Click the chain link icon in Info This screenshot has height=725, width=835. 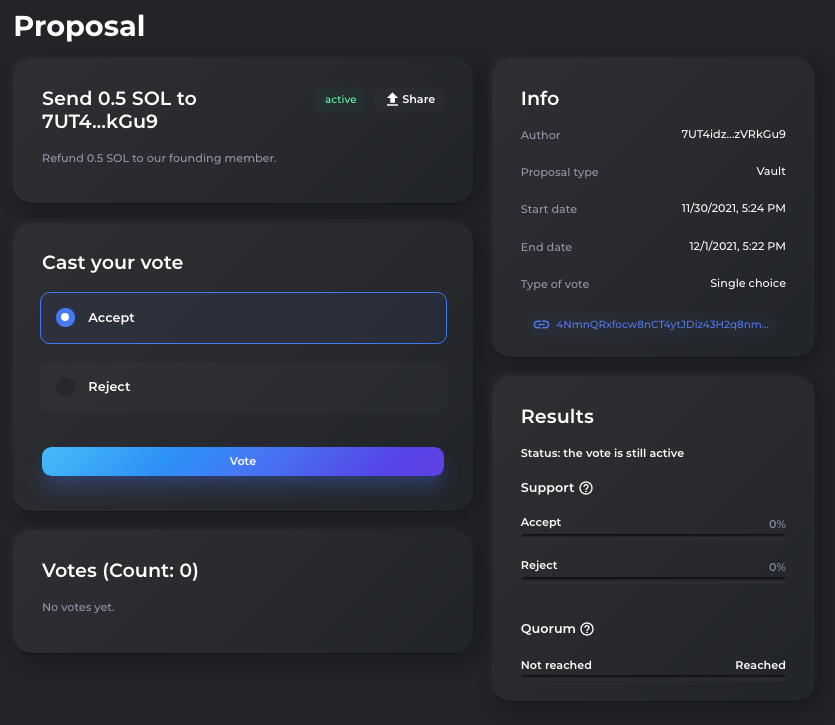point(542,324)
